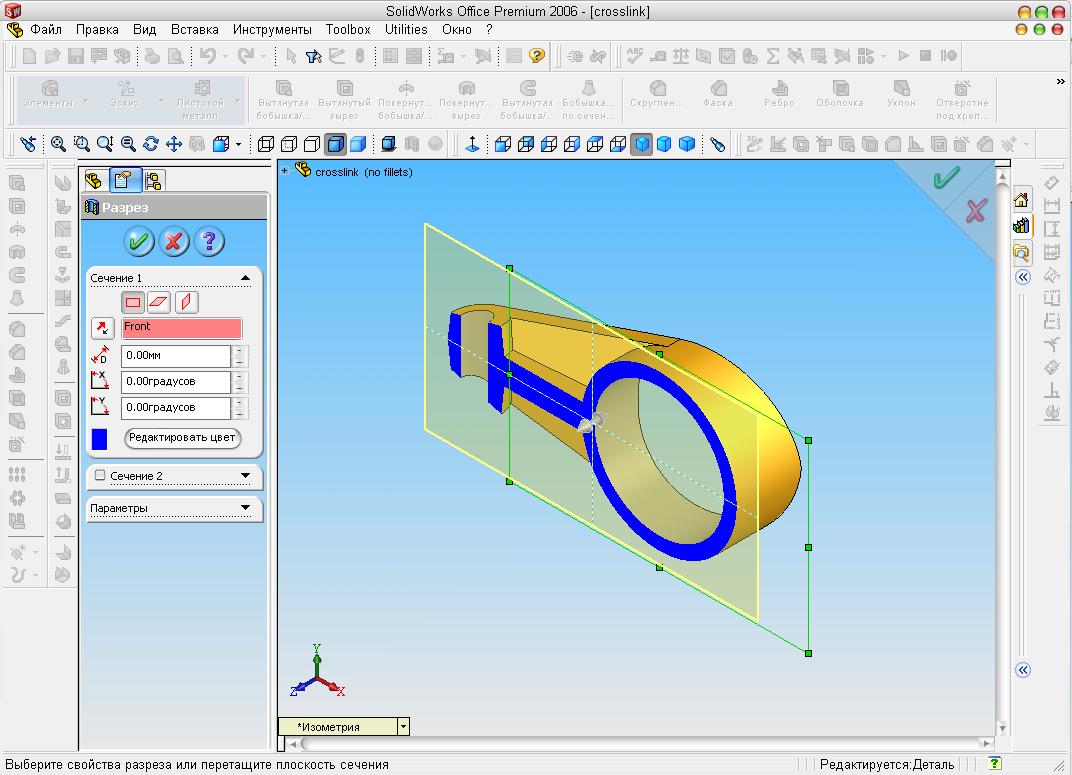Open the Вид menu
The image size is (1072, 775).
pyautogui.click(x=144, y=29)
